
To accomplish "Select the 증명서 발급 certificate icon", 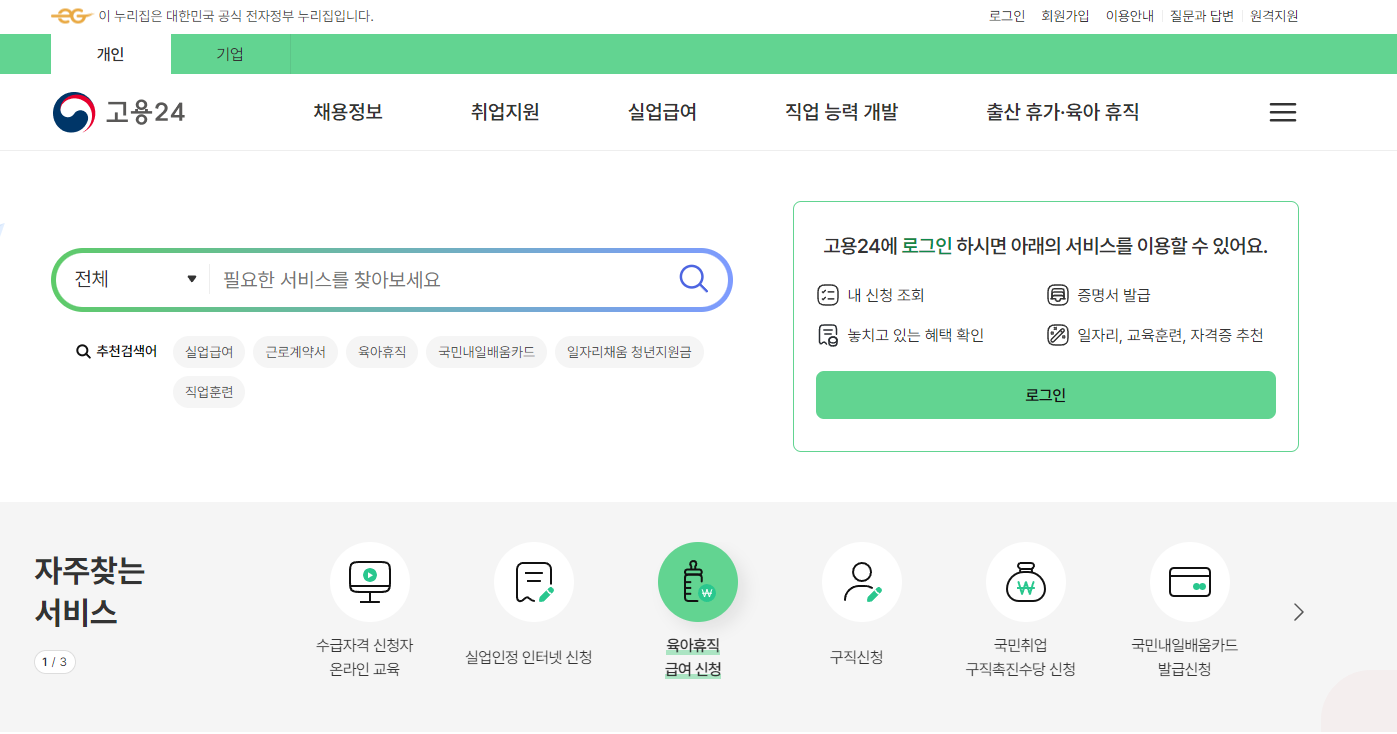I will (x=1057, y=295).
